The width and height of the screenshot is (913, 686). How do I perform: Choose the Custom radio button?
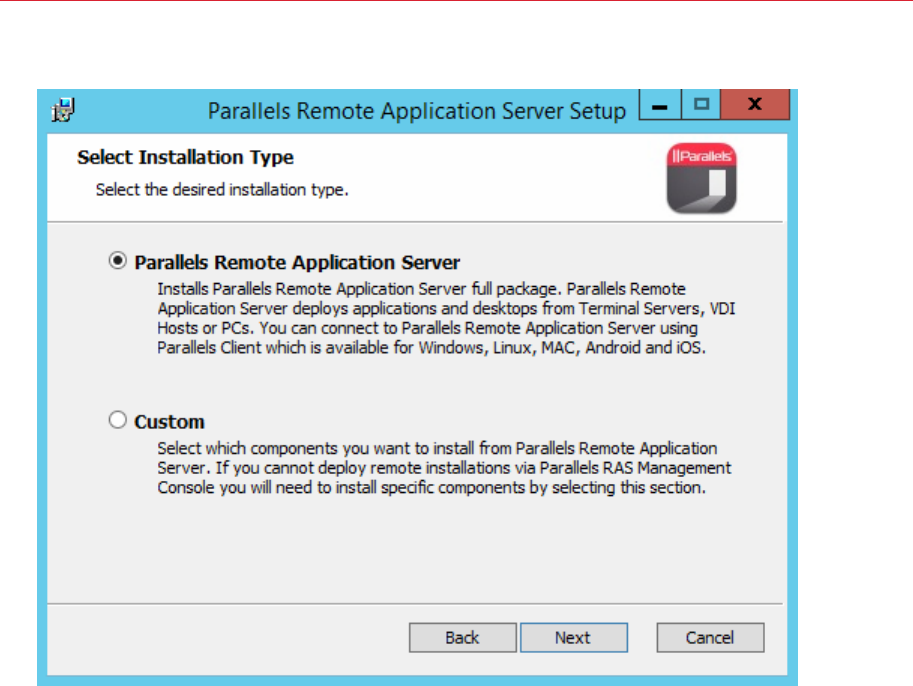pos(119,421)
